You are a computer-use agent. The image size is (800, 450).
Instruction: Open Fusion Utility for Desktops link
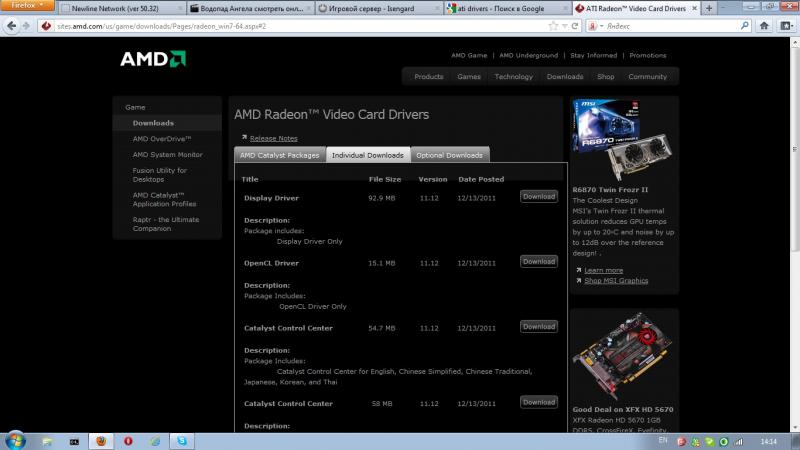[x=160, y=174]
